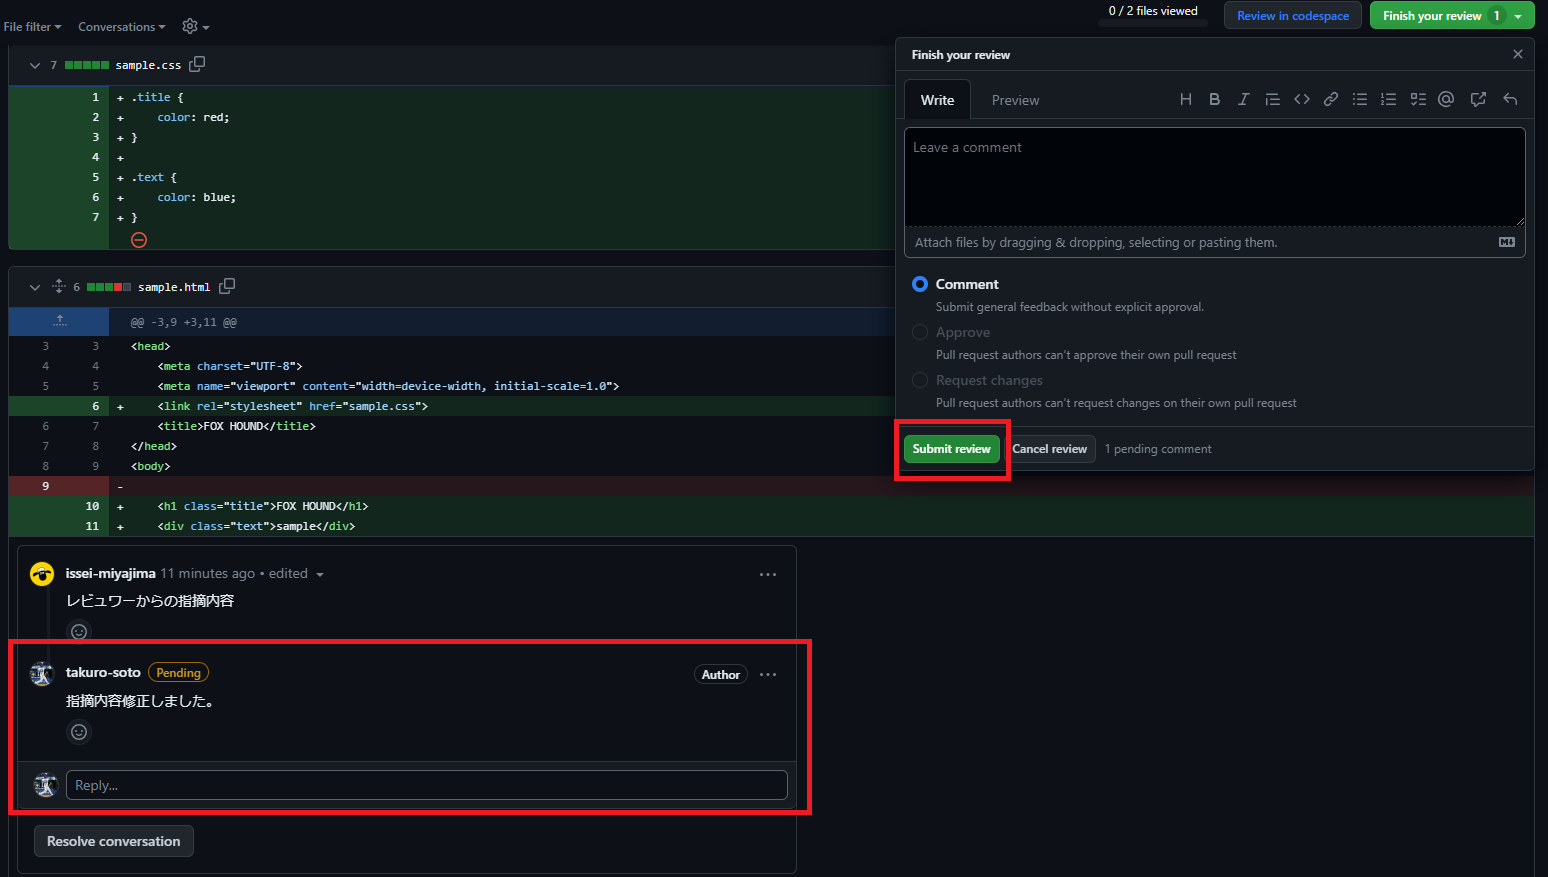
Task: Select the Approve radio option
Action: pyautogui.click(x=920, y=332)
